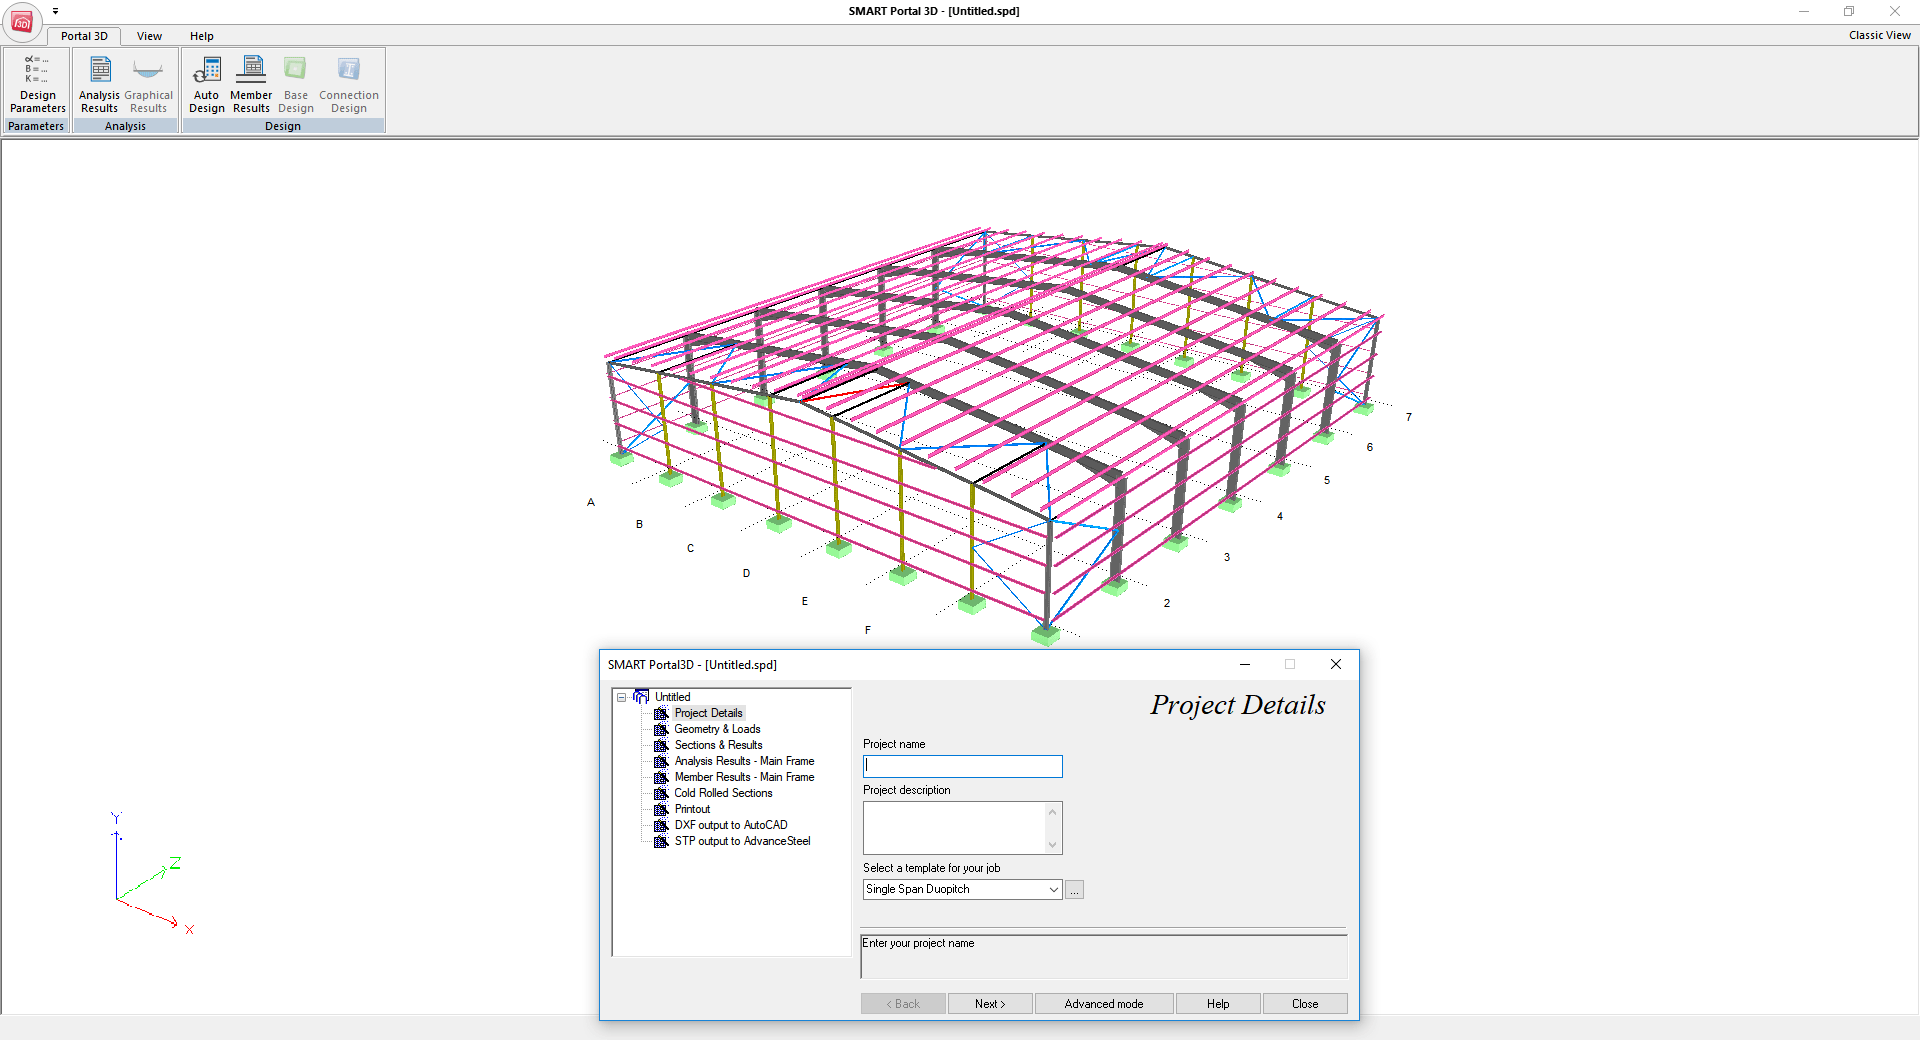Open Member Results in the ribbon

click(251, 84)
